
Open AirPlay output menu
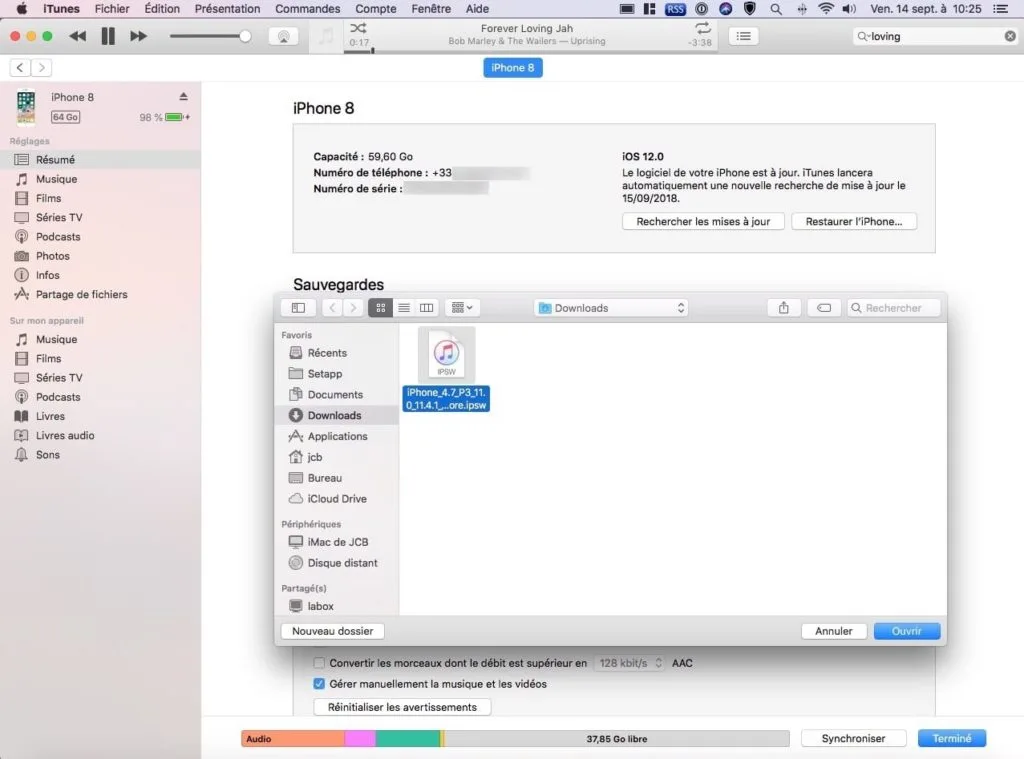[x=283, y=37]
